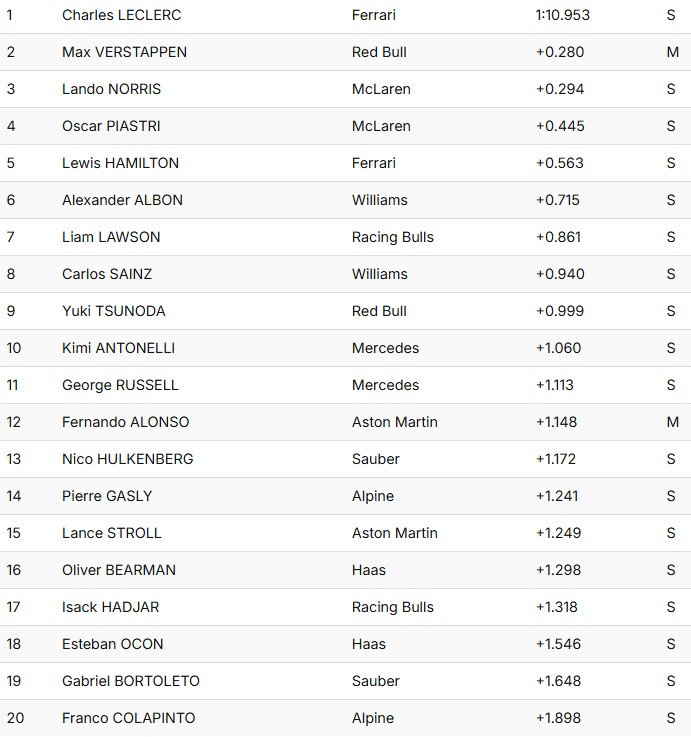Click Pierre GASLY's Alpine team
This screenshot has width=691, height=737.
373,496
